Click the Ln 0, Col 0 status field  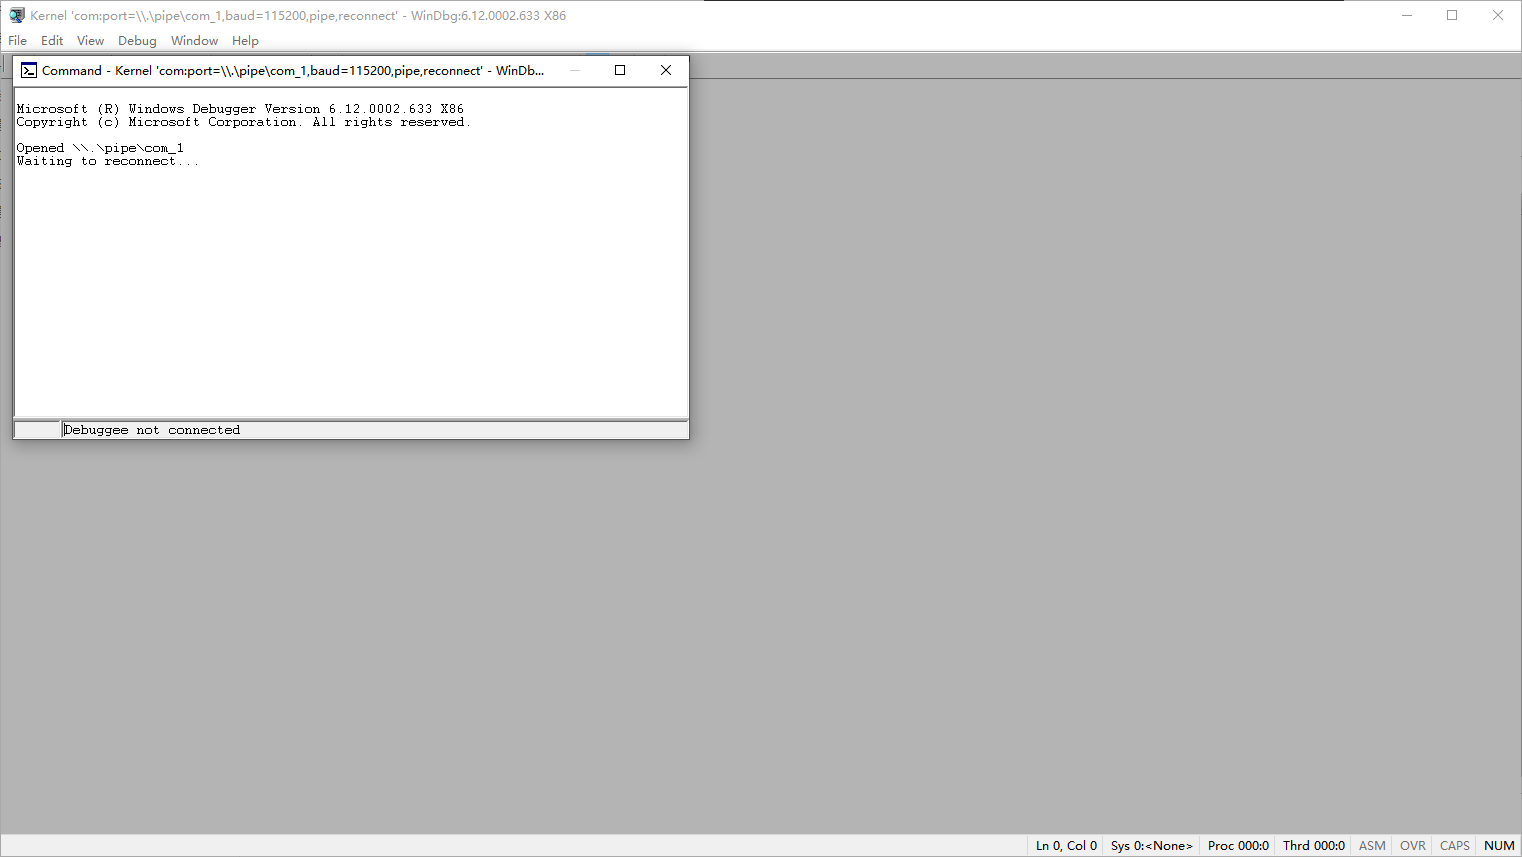1064,845
